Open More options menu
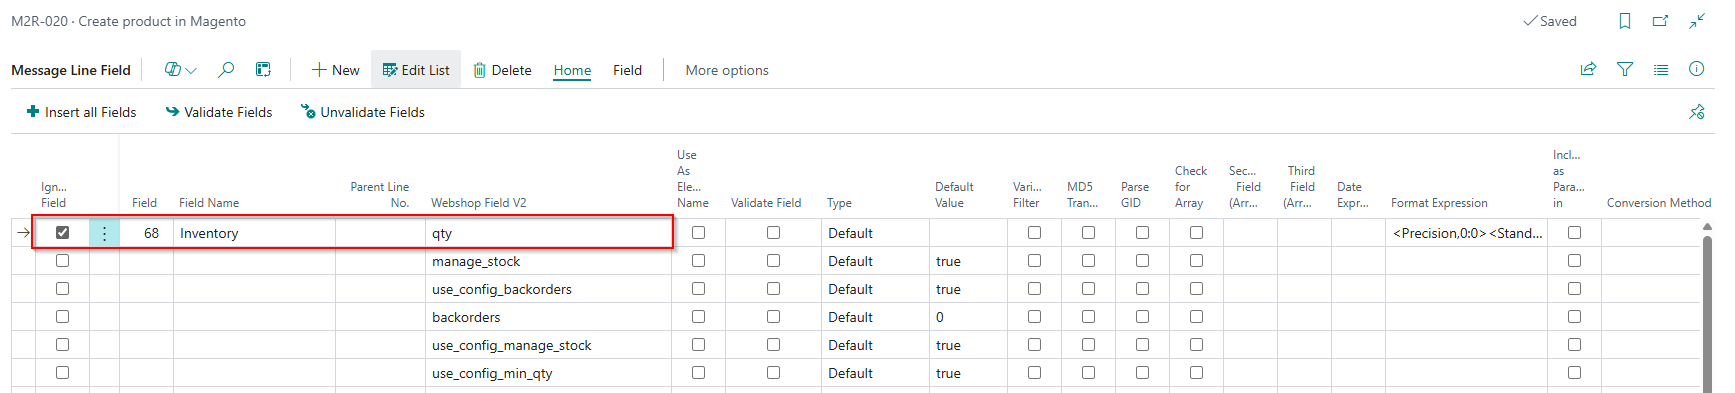 tap(727, 70)
